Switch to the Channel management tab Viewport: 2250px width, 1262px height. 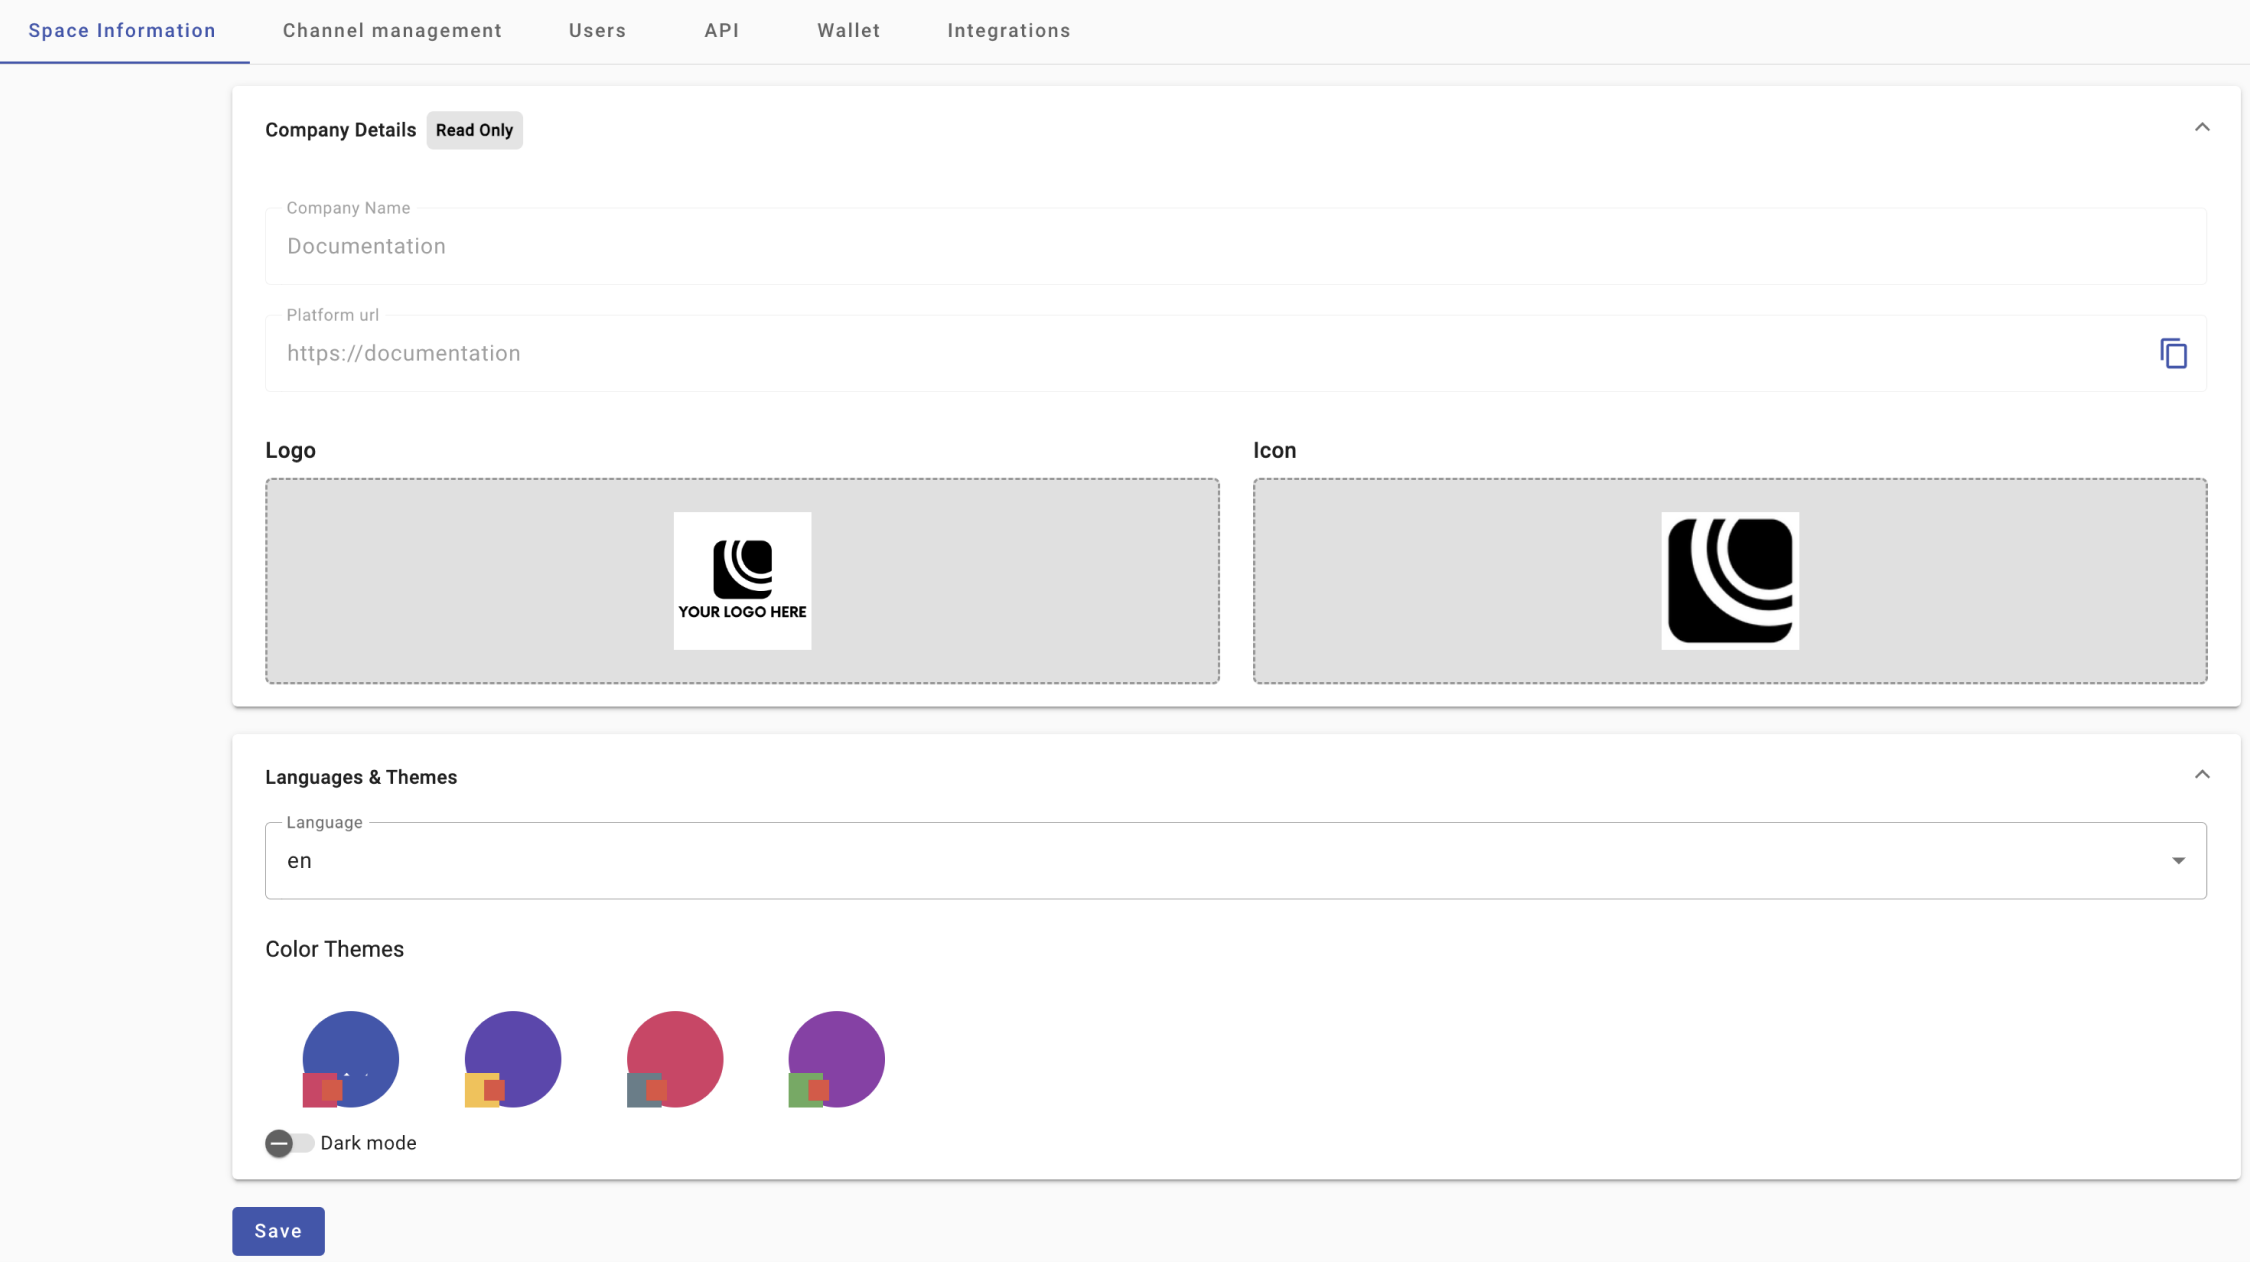click(x=392, y=31)
